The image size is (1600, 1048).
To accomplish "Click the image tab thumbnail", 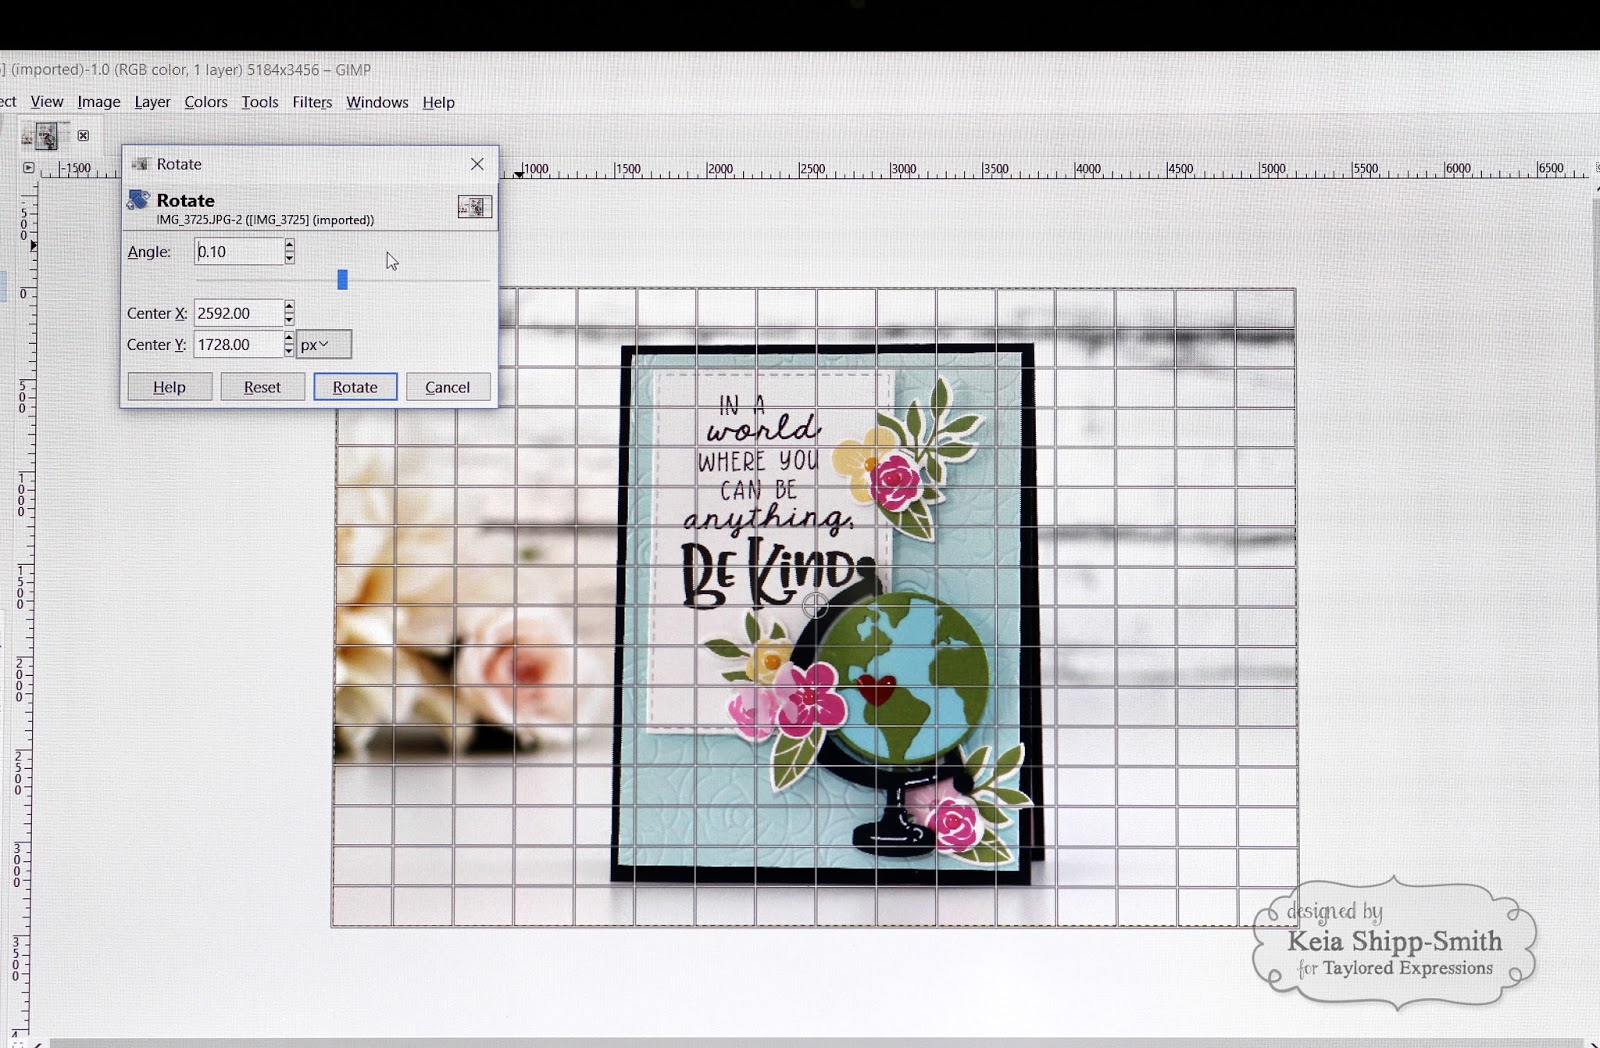I will [46, 135].
